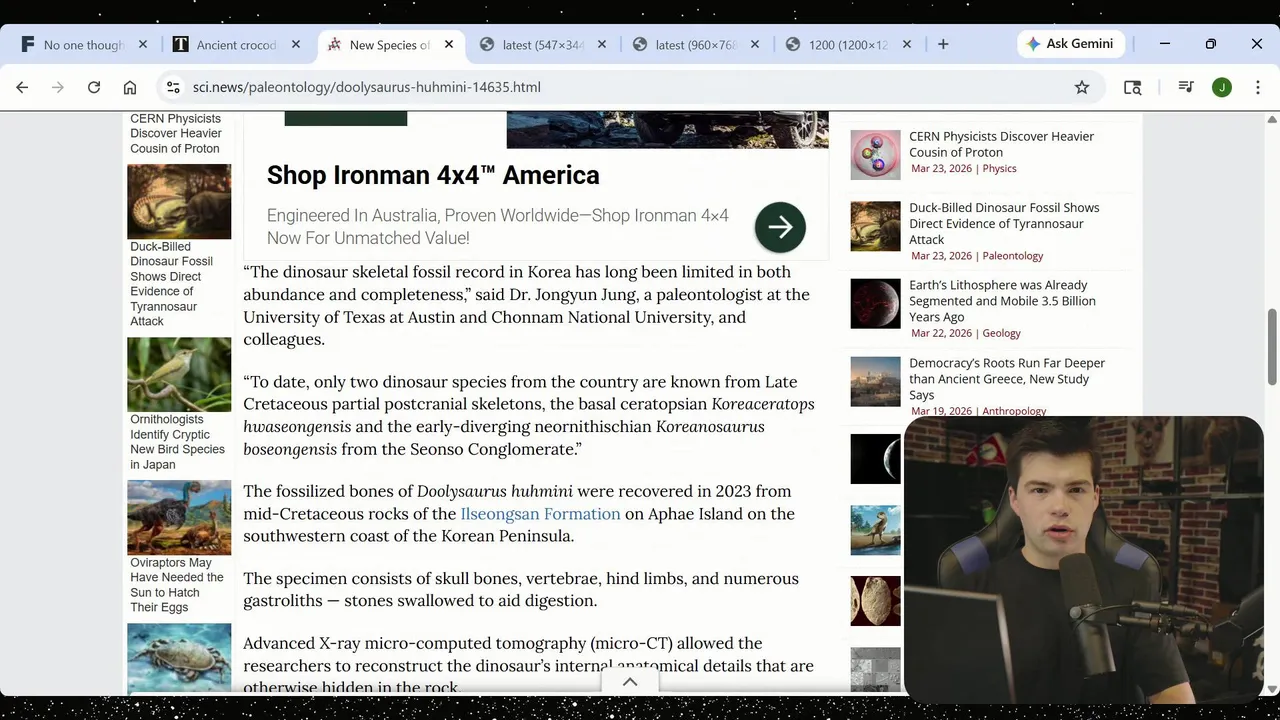Close the 'New Species of' tab
1280x720 pixels.
(x=449, y=44)
